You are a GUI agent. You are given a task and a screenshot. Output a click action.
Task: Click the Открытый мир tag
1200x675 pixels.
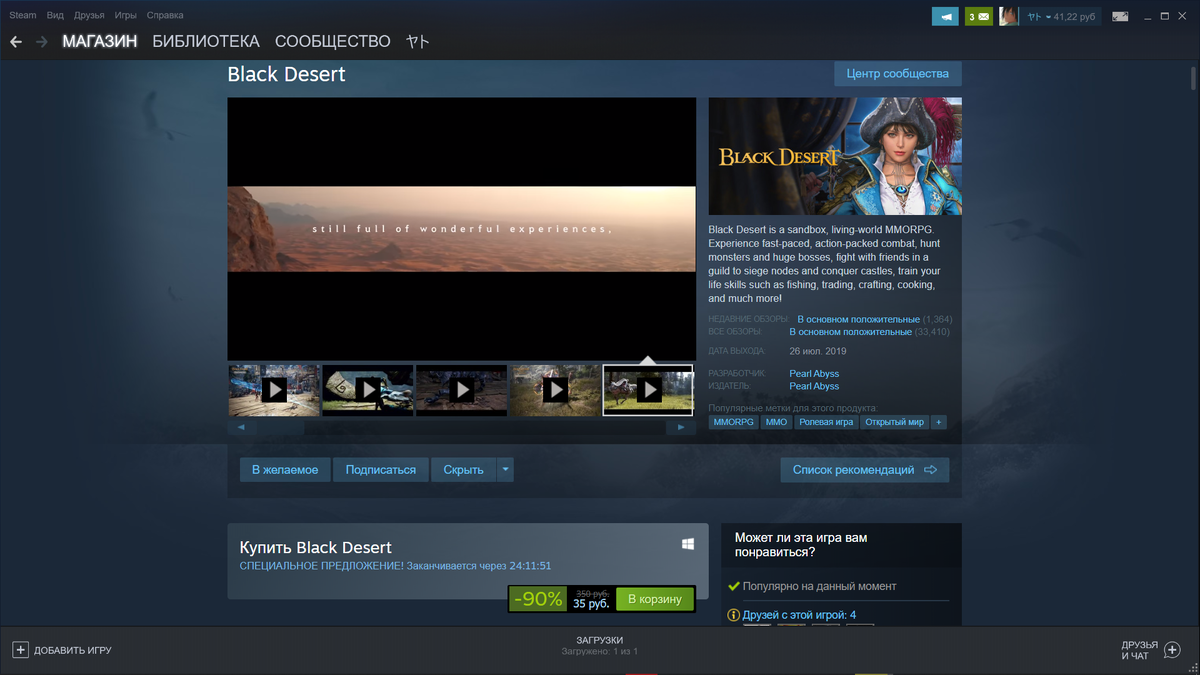pyautogui.click(x=894, y=422)
